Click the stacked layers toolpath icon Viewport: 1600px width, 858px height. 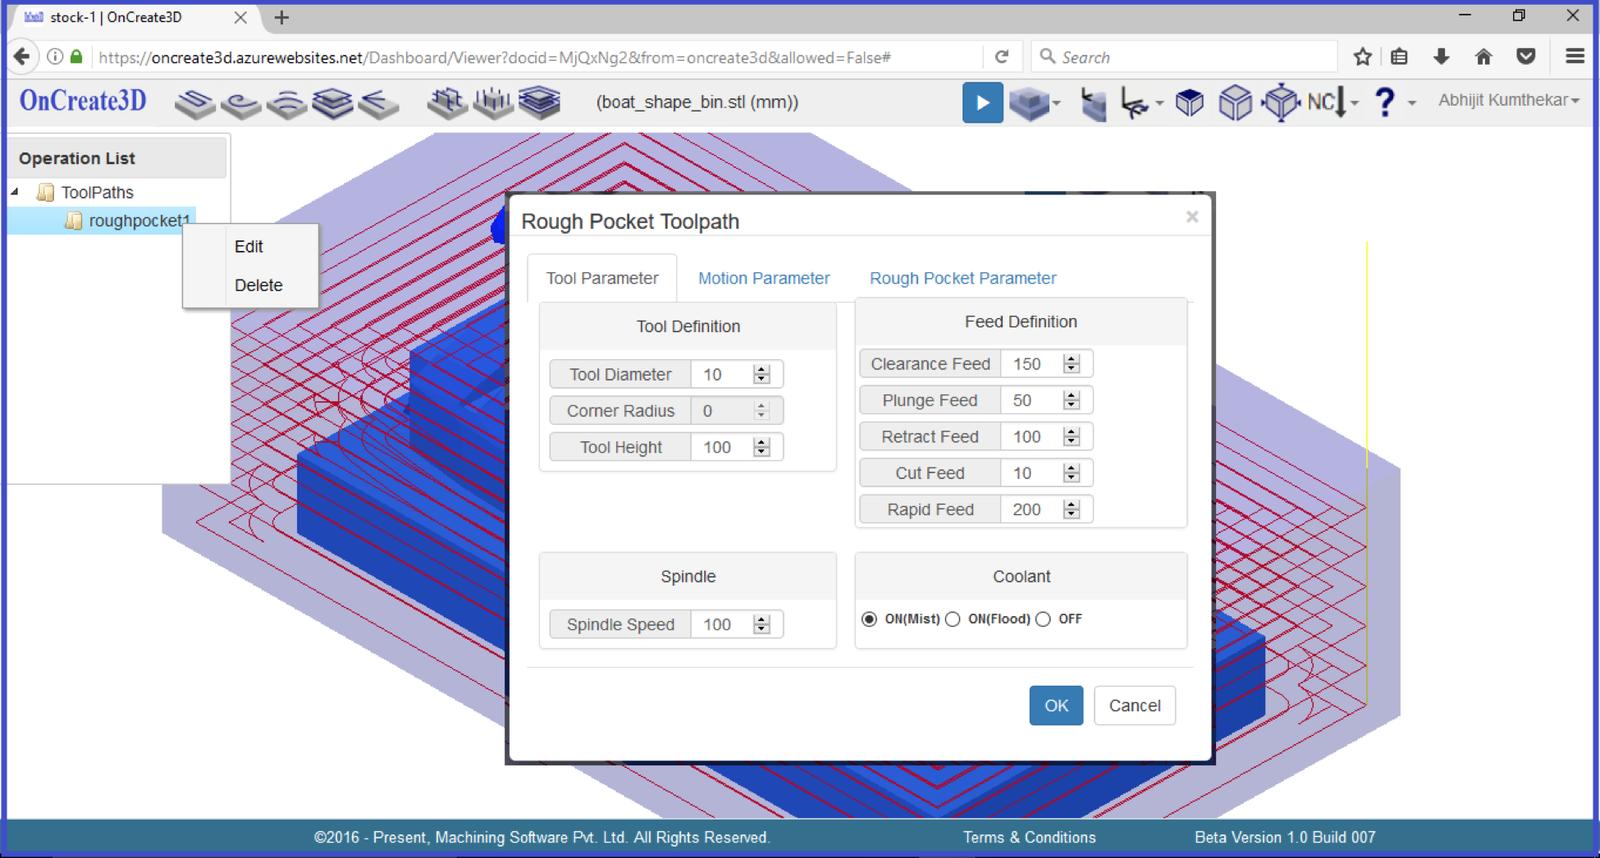(332, 103)
